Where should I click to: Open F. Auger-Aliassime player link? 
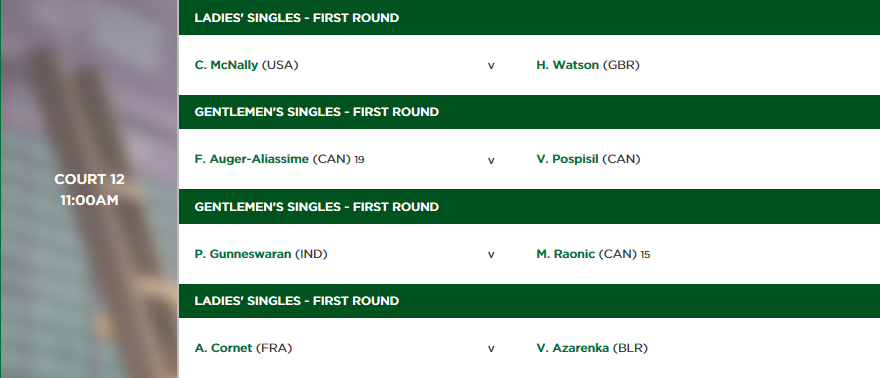pos(251,159)
